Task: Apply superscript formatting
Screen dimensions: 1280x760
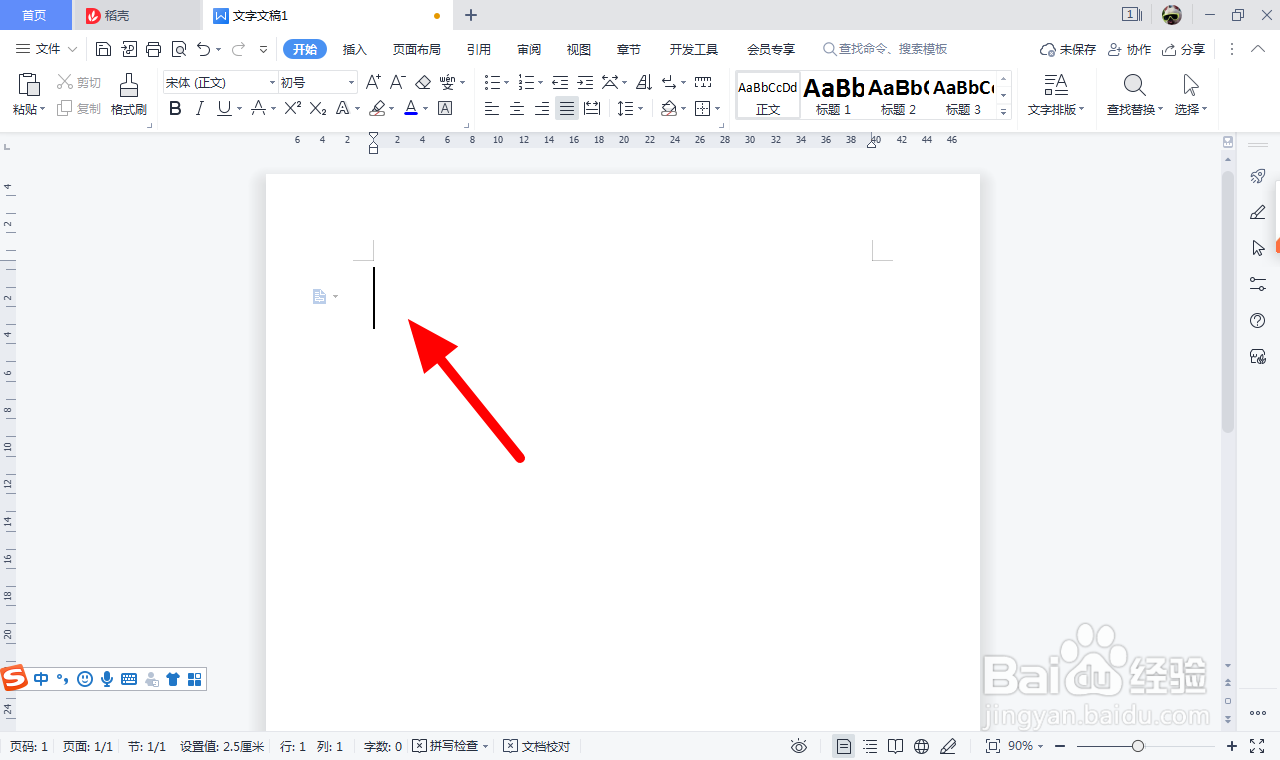Action: tap(292, 108)
